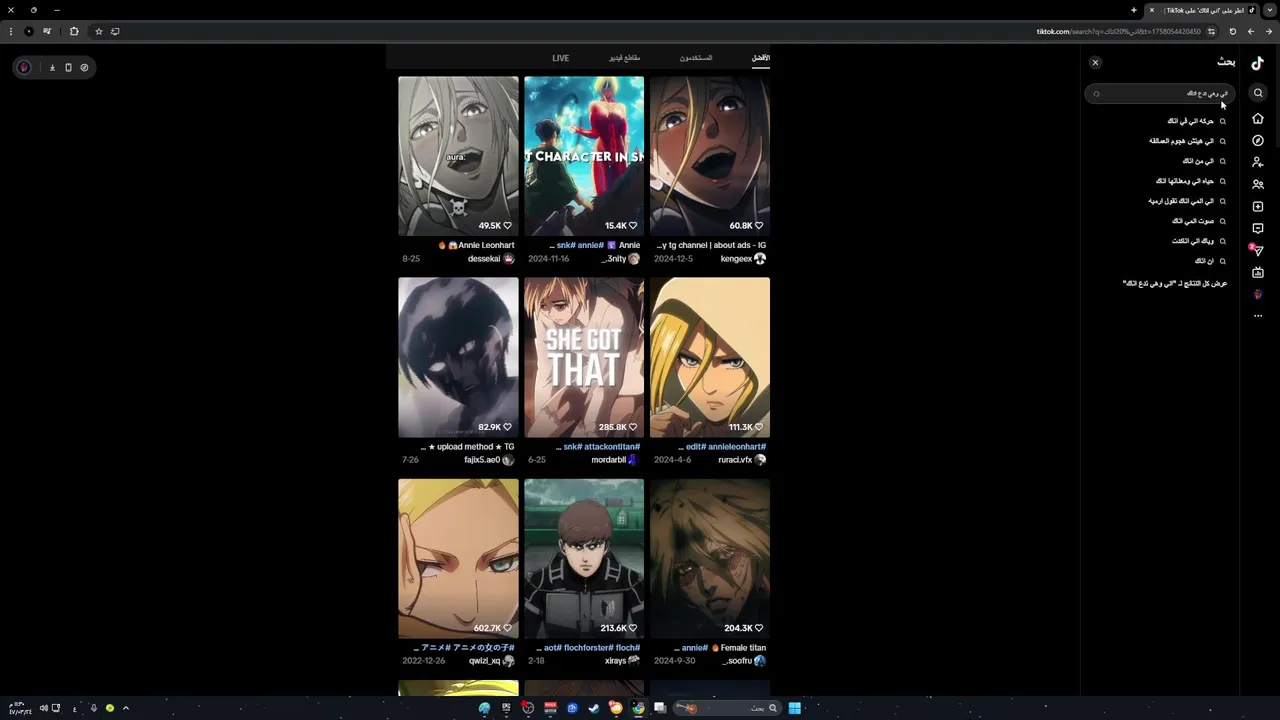Open the 15.4K likes video thumbnail
The image size is (1280, 720).
coord(584,156)
